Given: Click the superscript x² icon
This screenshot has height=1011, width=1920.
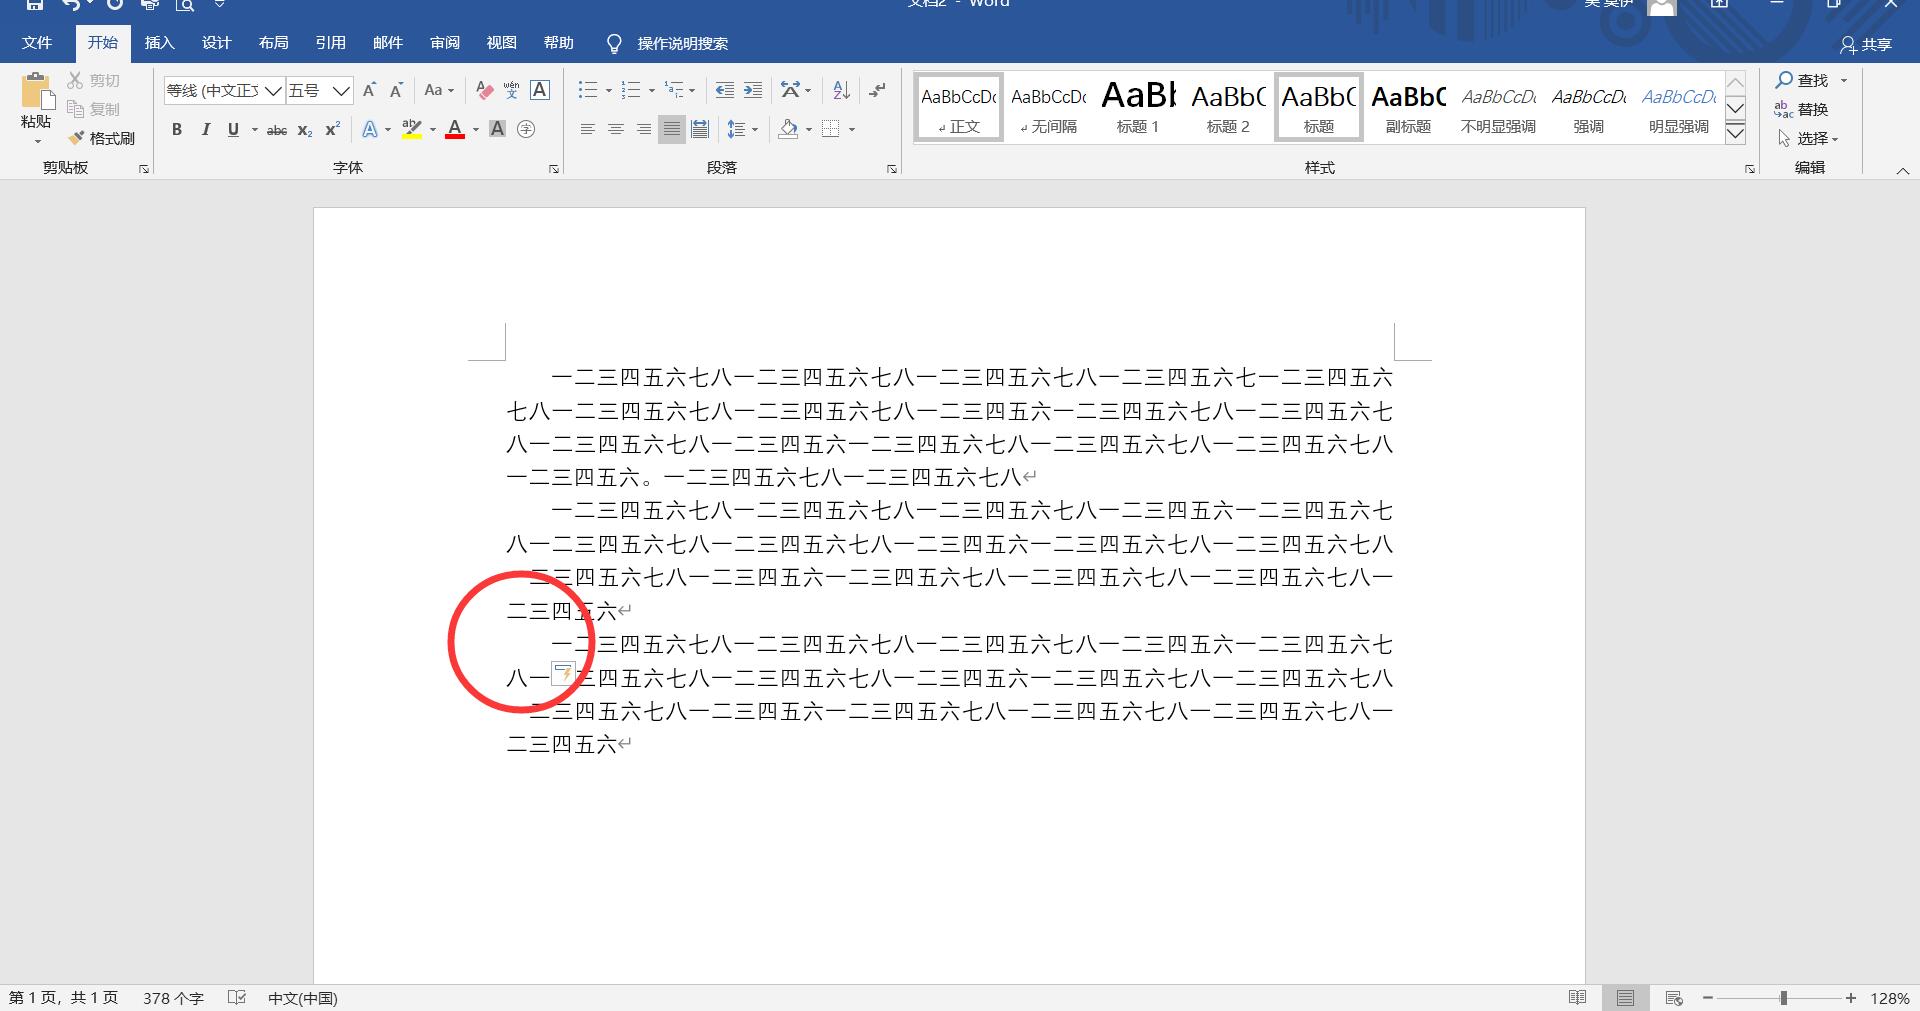Looking at the screenshot, I should [332, 129].
